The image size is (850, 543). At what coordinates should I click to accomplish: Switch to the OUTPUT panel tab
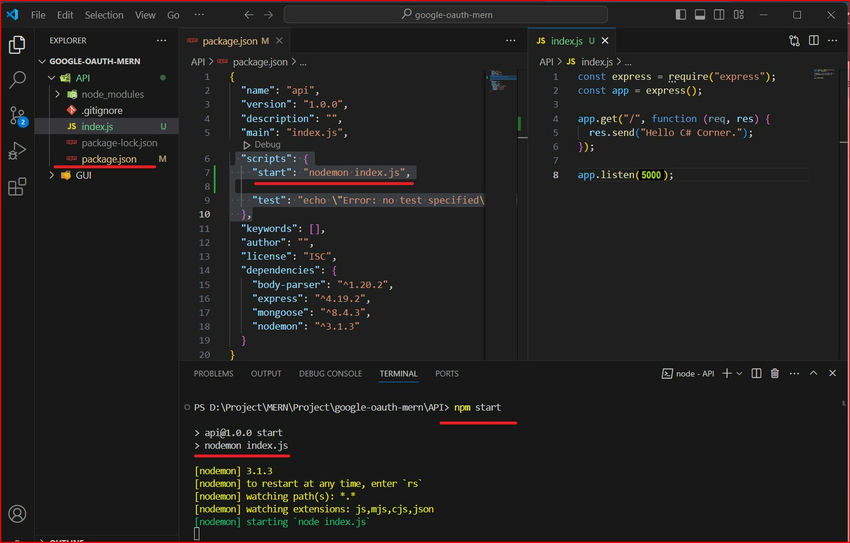click(x=266, y=373)
